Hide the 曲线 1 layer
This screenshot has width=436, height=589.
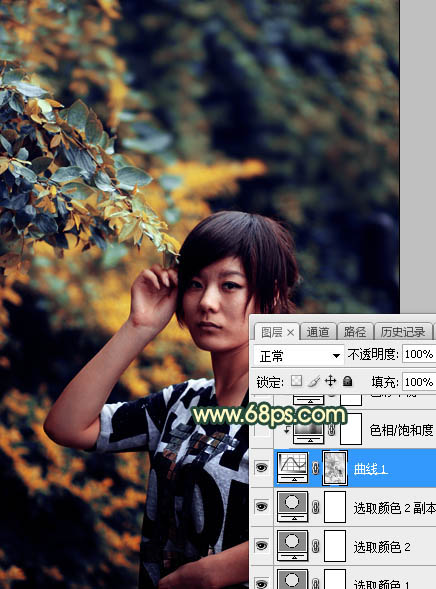coord(262,468)
